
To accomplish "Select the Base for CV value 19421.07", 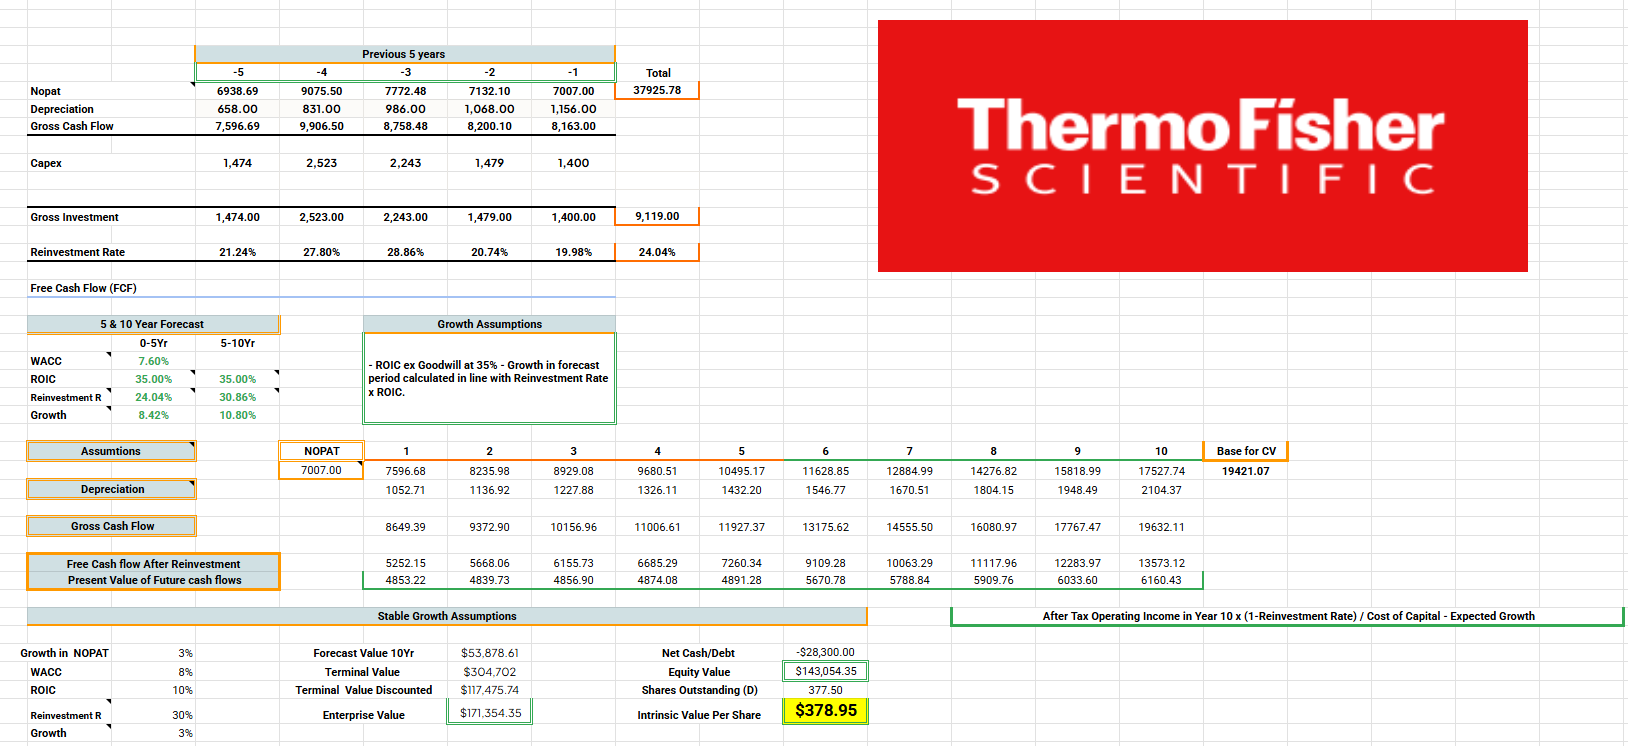I will [x=1245, y=471].
